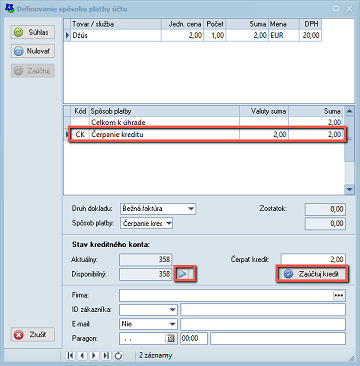
Task: Click the payment list scroll down arrow
Action: click(350, 189)
